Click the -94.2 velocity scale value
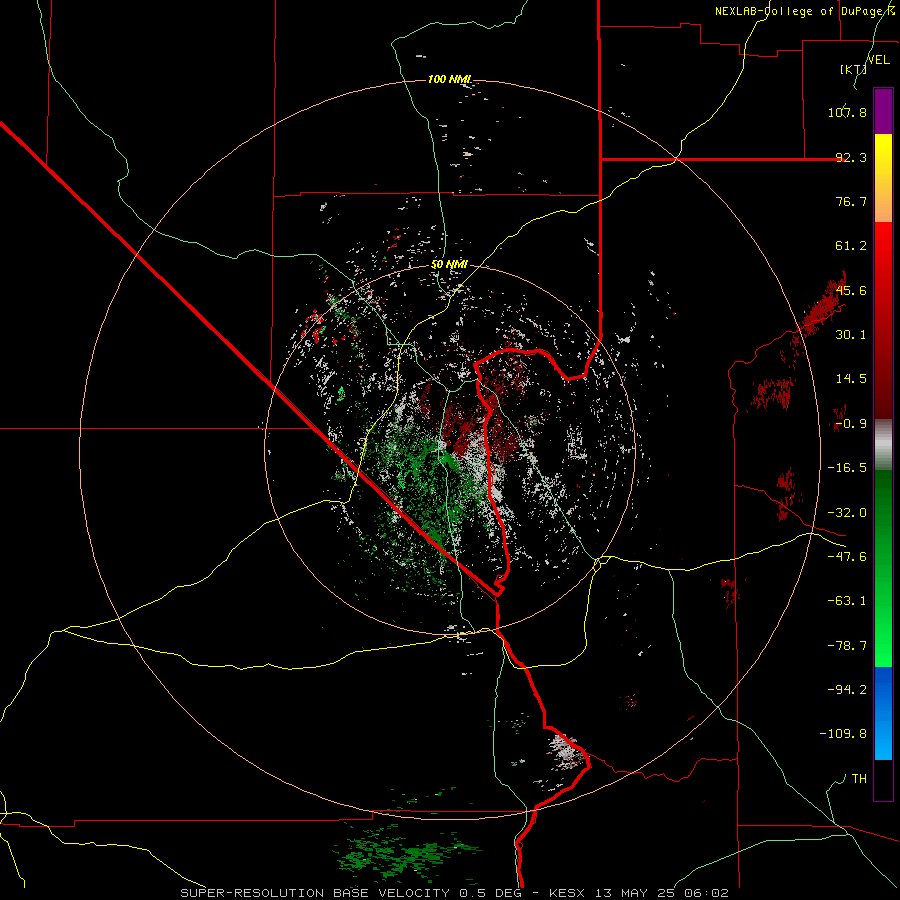This screenshot has height=900, width=900. tap(847, 689)
